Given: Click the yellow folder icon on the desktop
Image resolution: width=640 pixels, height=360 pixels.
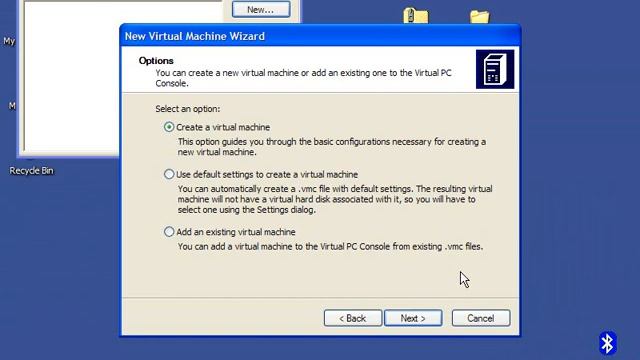Looking at the screenshot, I should click(x=480, y=16).
